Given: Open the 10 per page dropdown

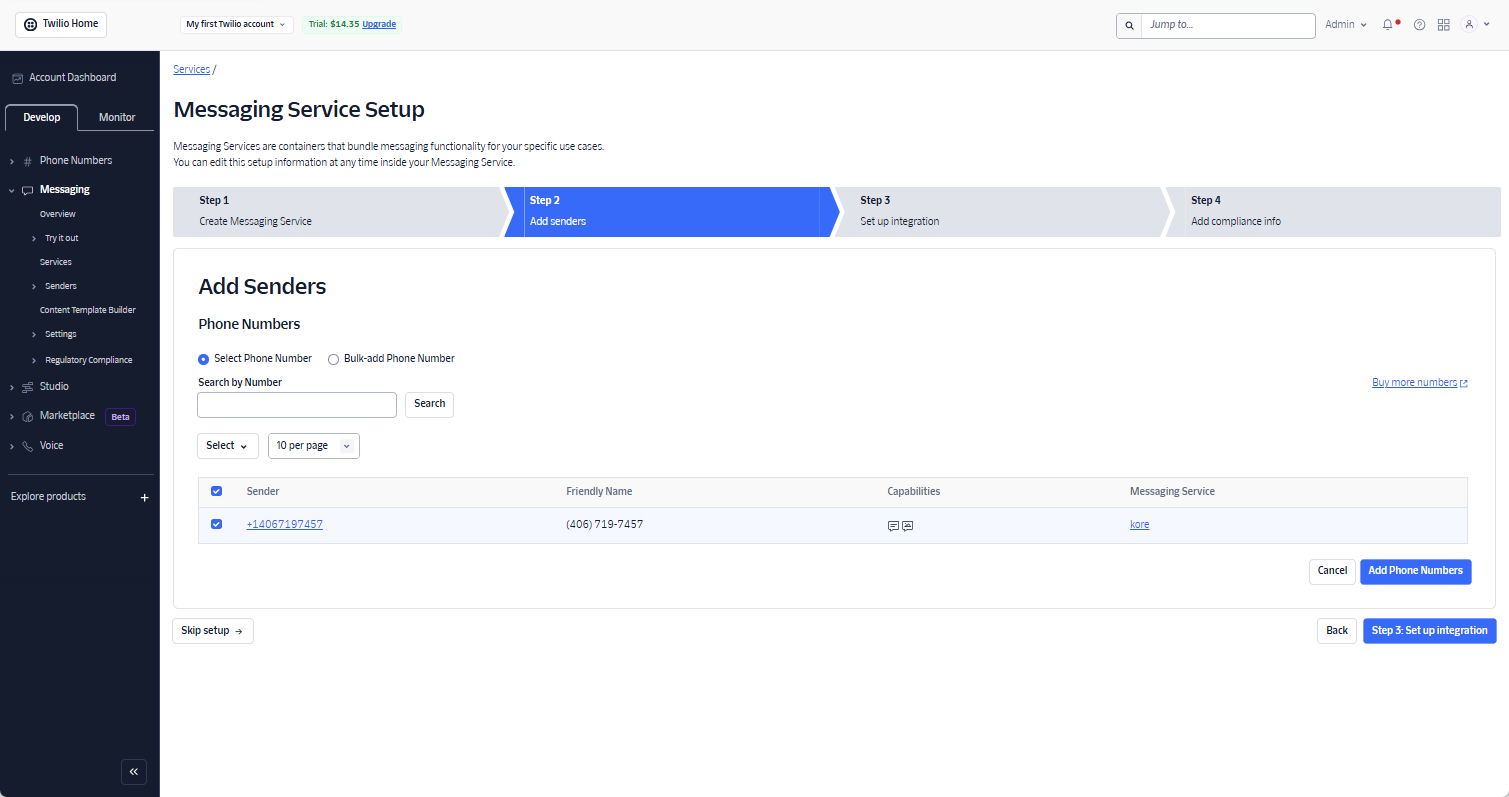Looking at the screenshot, I should pyautogui.click(x=313, y=446).
